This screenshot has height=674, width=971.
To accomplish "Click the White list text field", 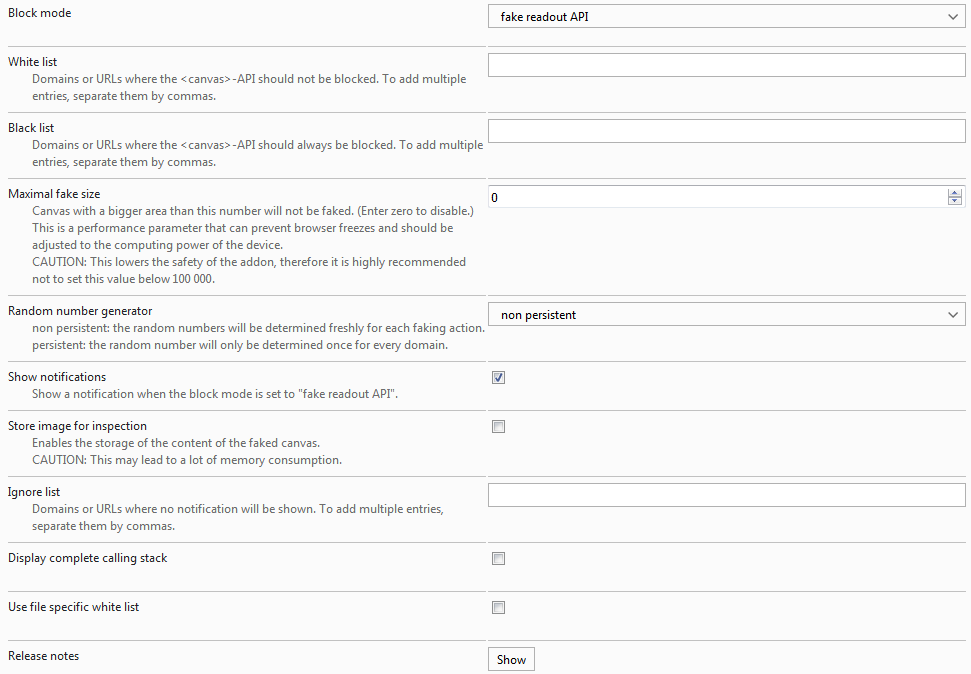I will 726,65.
